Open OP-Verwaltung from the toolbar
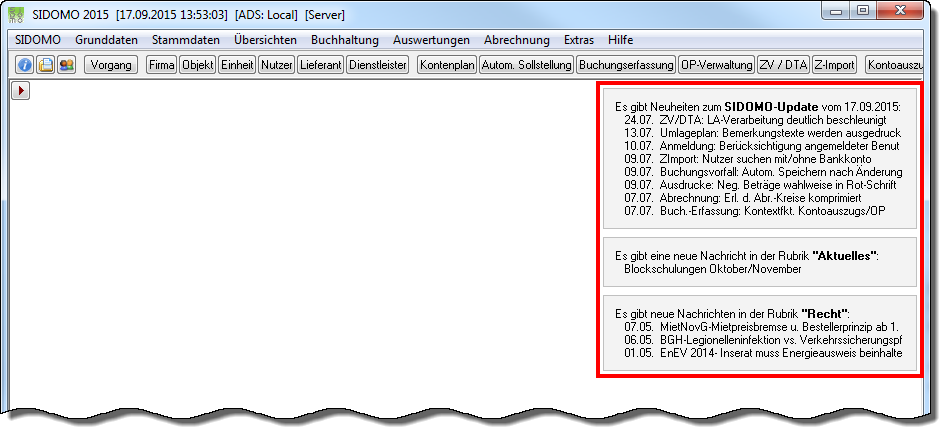Image resolution: width=946 pixels, height=435 pixels. [x=716, y=65]
